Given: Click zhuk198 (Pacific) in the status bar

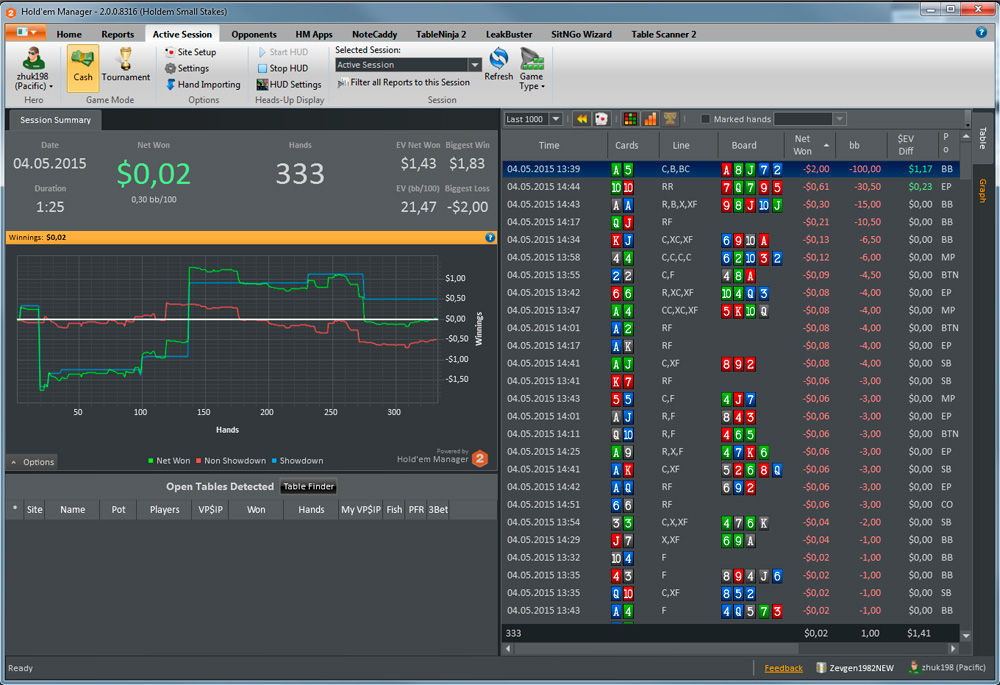Looking at the screenshot, I should coord(946,668).
